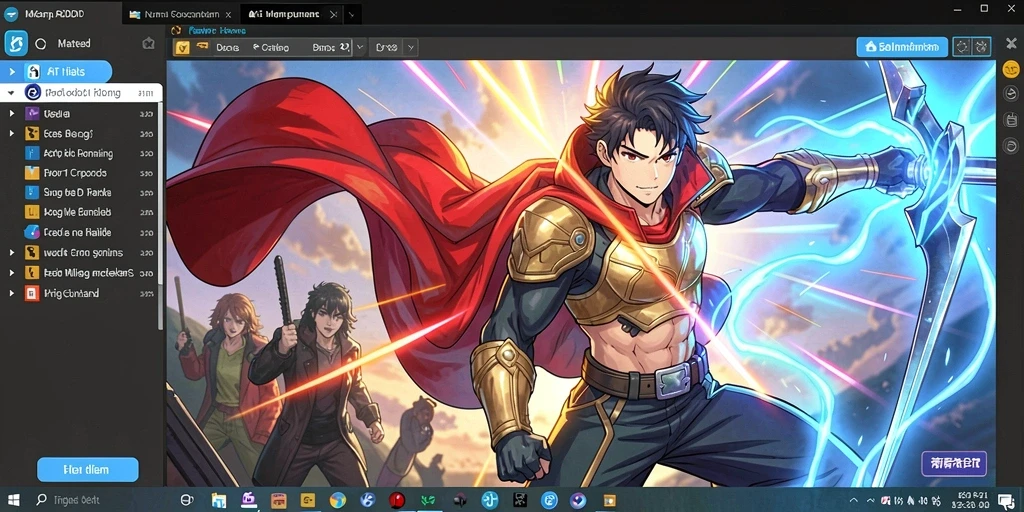Expand the AT Hiats blue highlighted item
Viewport: 1024px width, 512px height.
point(12,71)
